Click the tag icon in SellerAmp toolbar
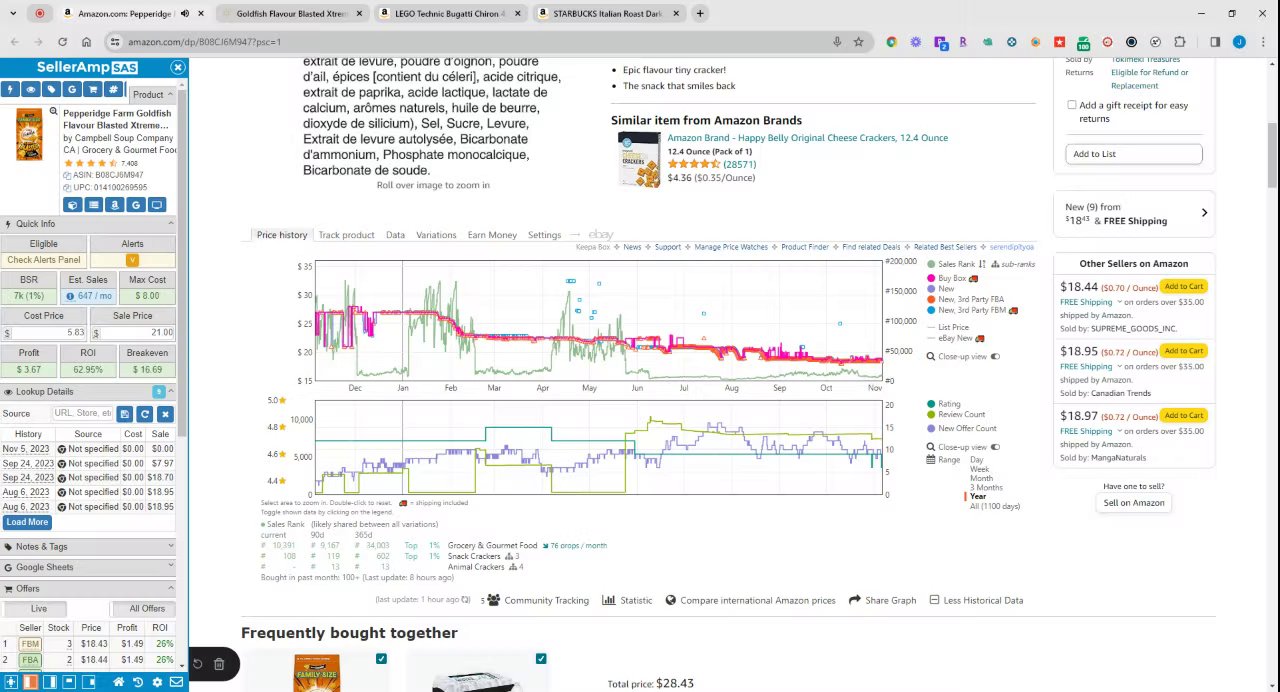 [x=51, y=89]
